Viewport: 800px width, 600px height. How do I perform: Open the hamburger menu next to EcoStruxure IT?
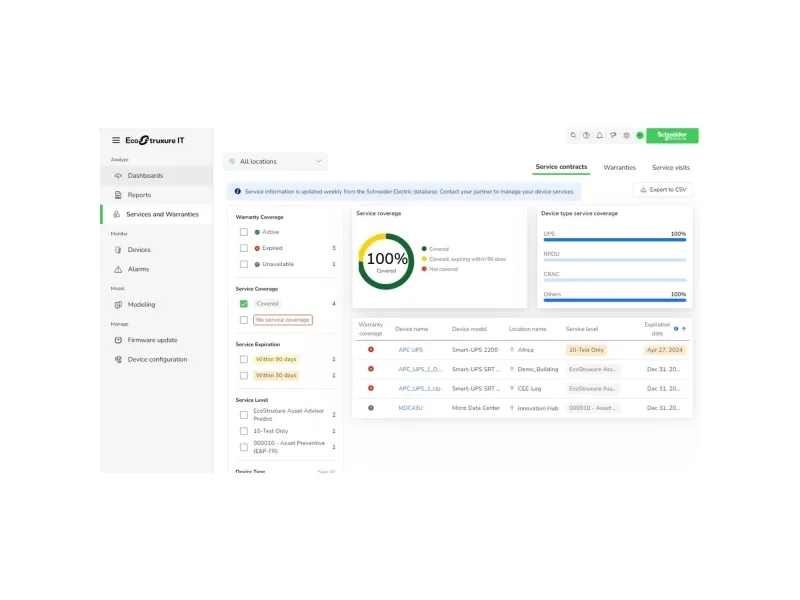(116, 140)
